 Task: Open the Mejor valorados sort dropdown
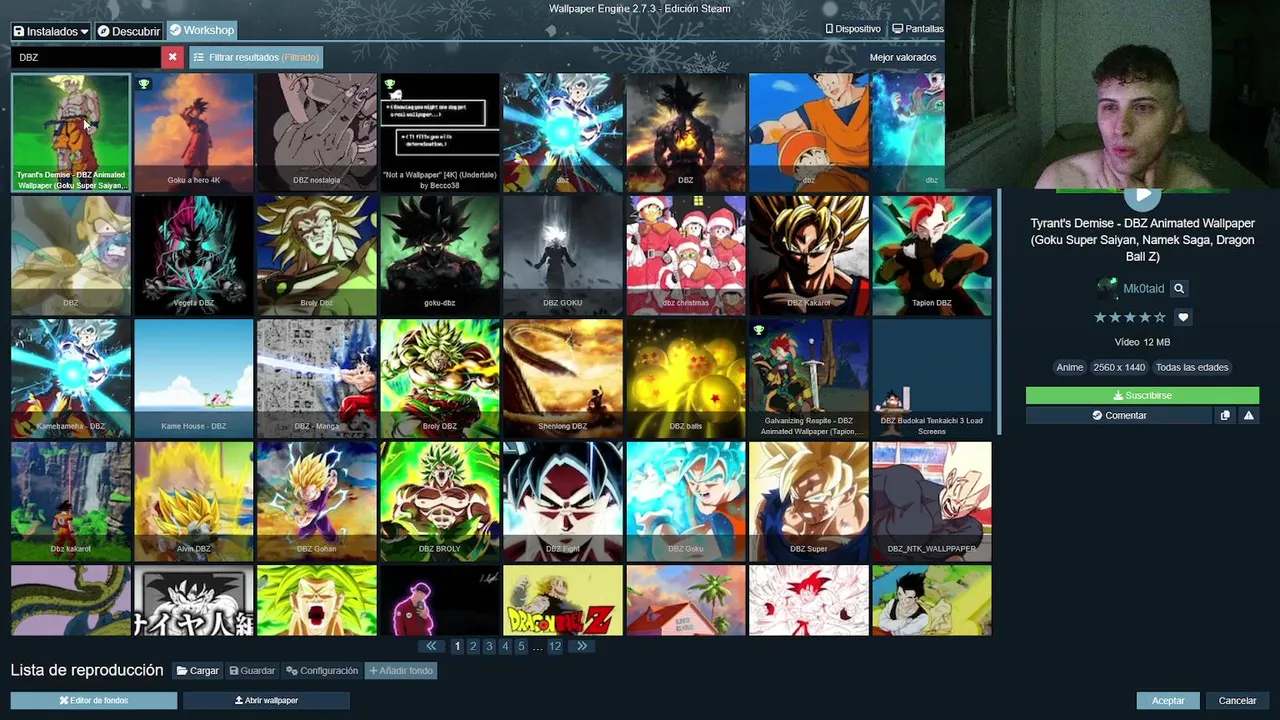coord(903,57)
